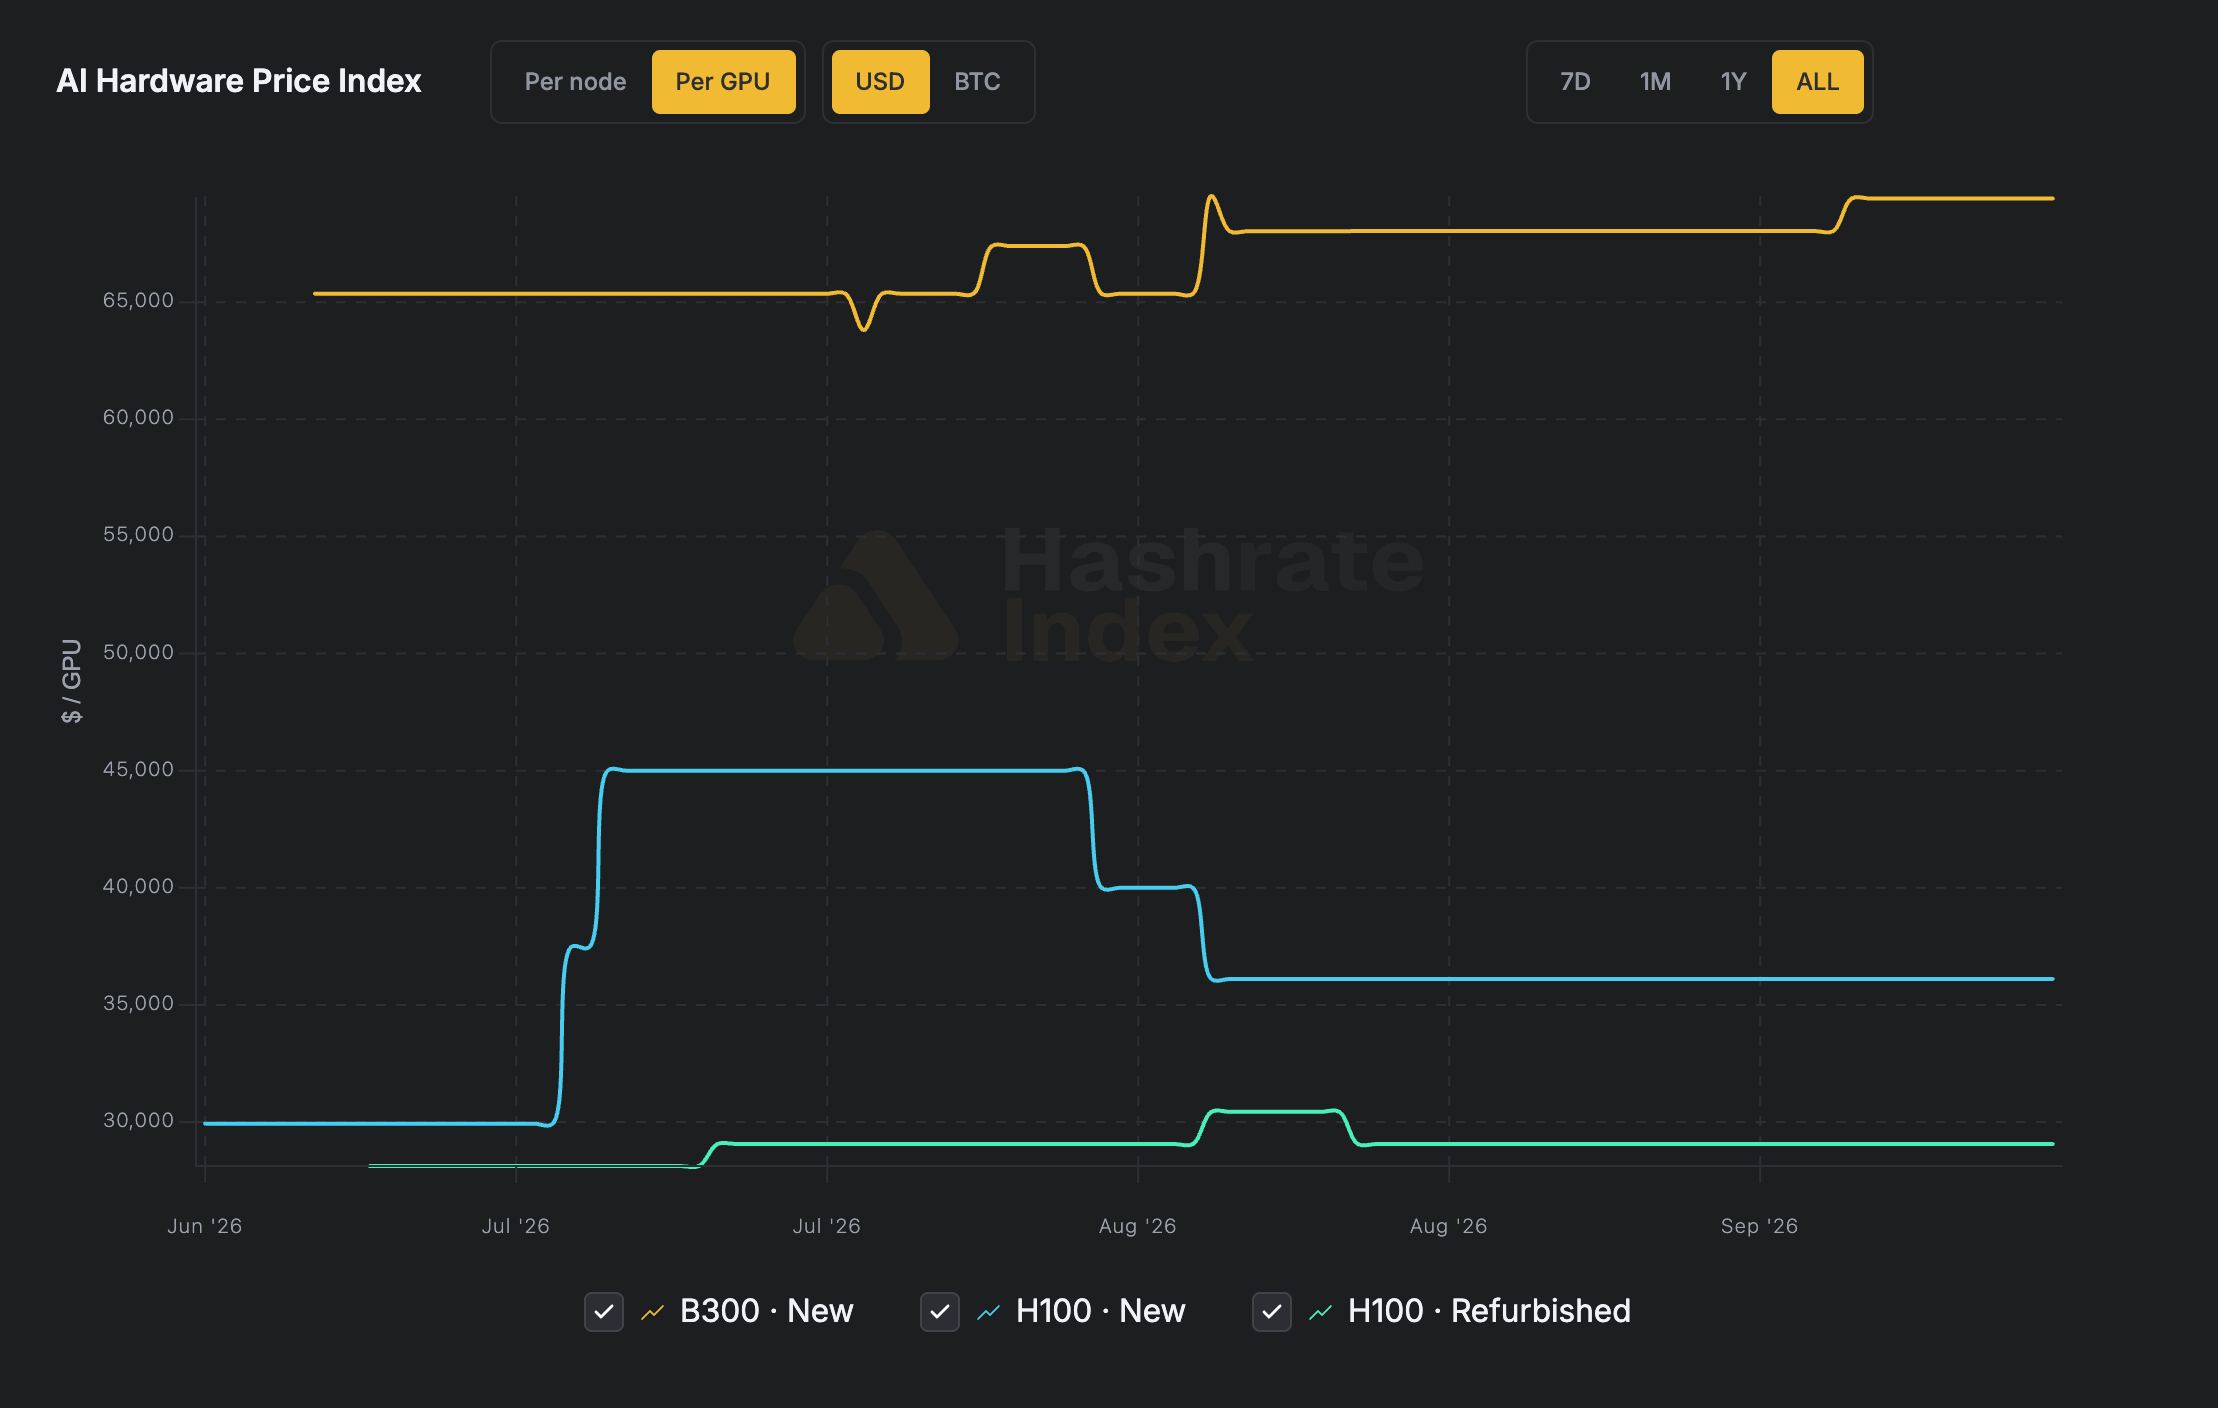Image resolution: width=2218 pixels, height=1408 pixels.
Task: Click the B300 · New legend label
Action: click(766, 1311)
